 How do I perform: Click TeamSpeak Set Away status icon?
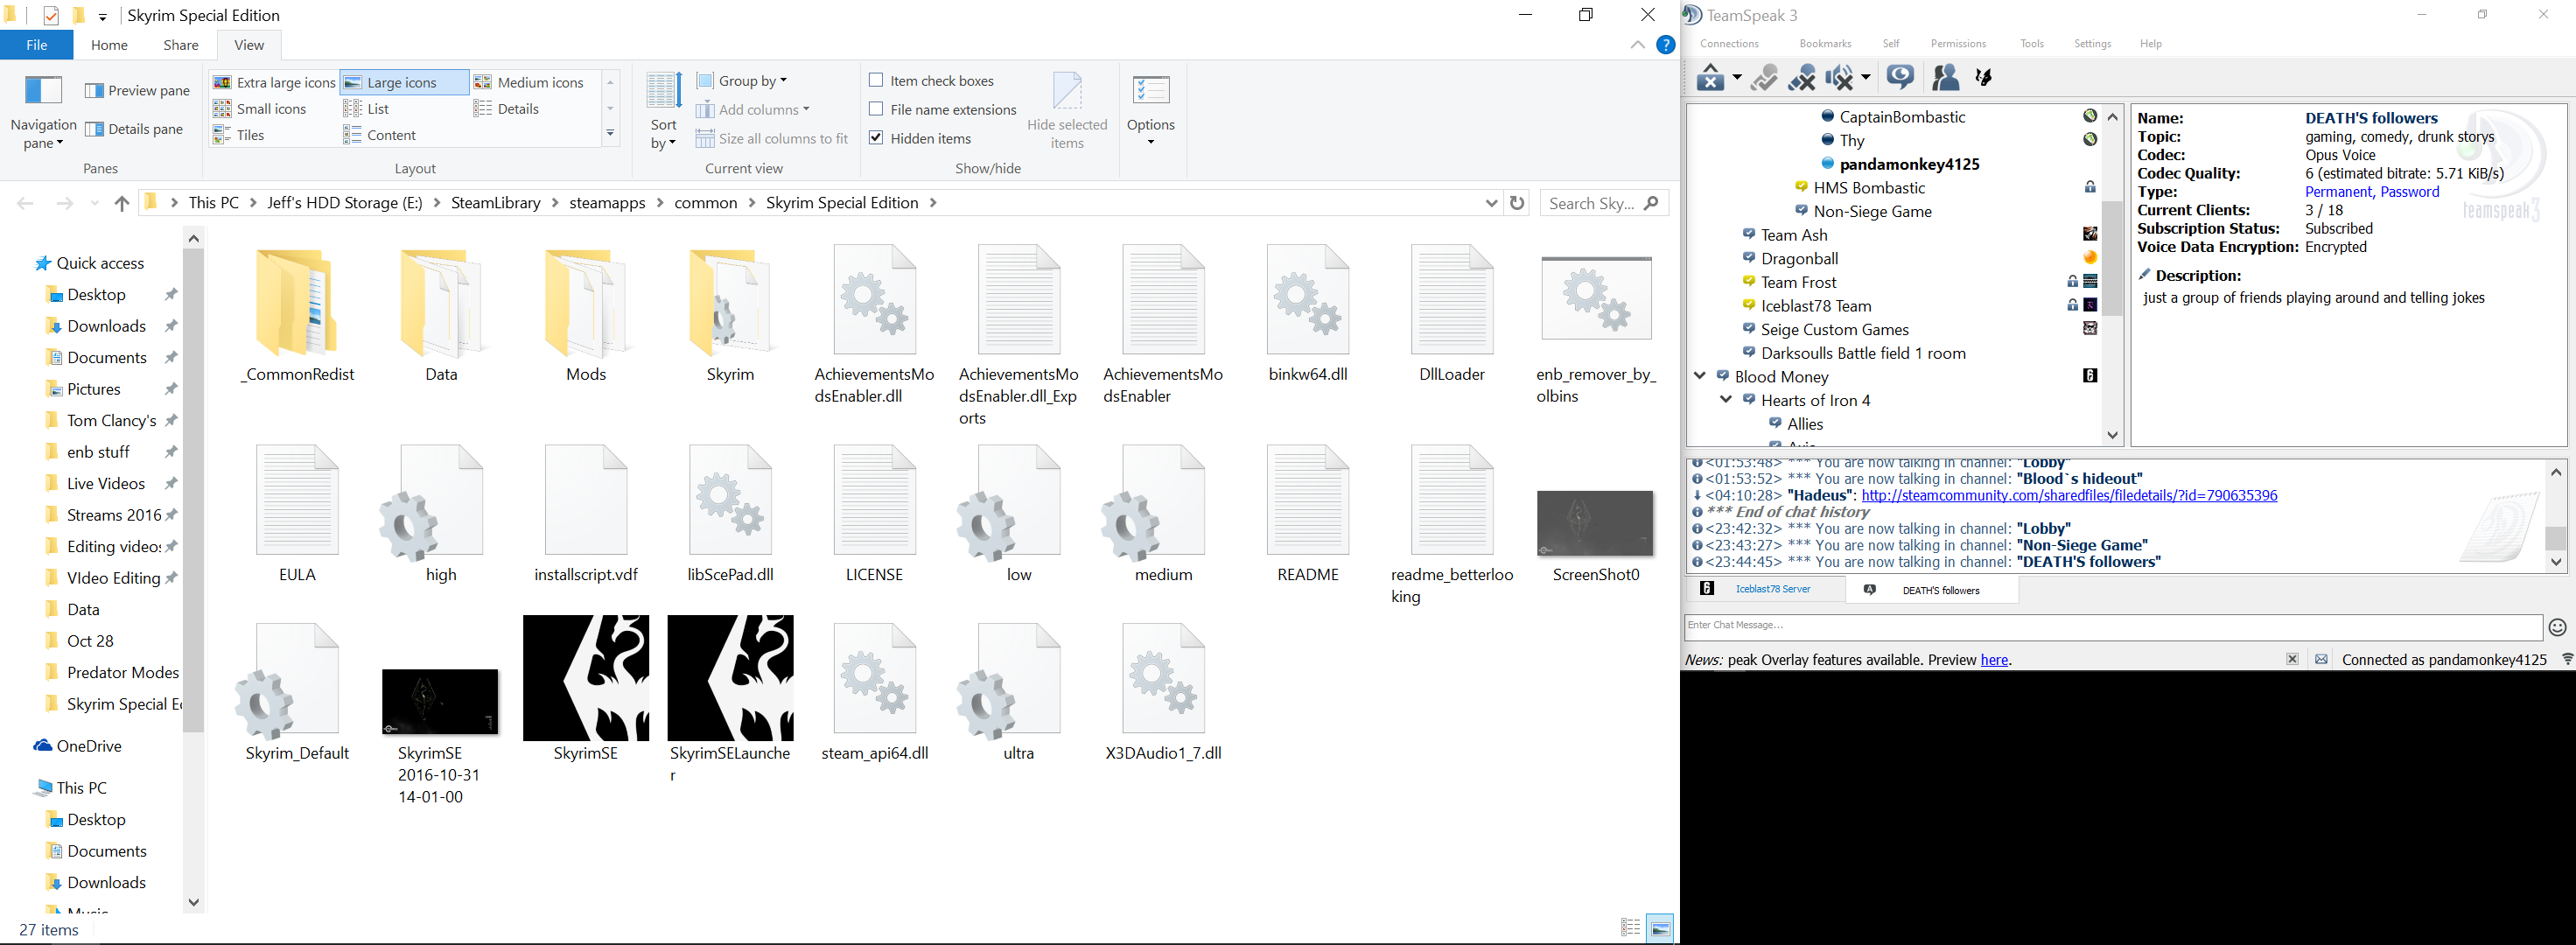tap(1710, 77)
